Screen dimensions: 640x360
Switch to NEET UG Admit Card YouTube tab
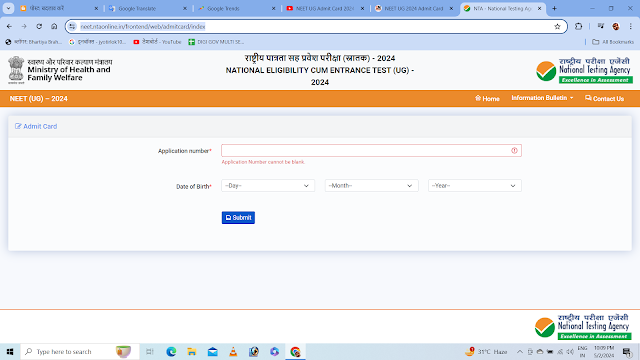[x=324, y=8]
